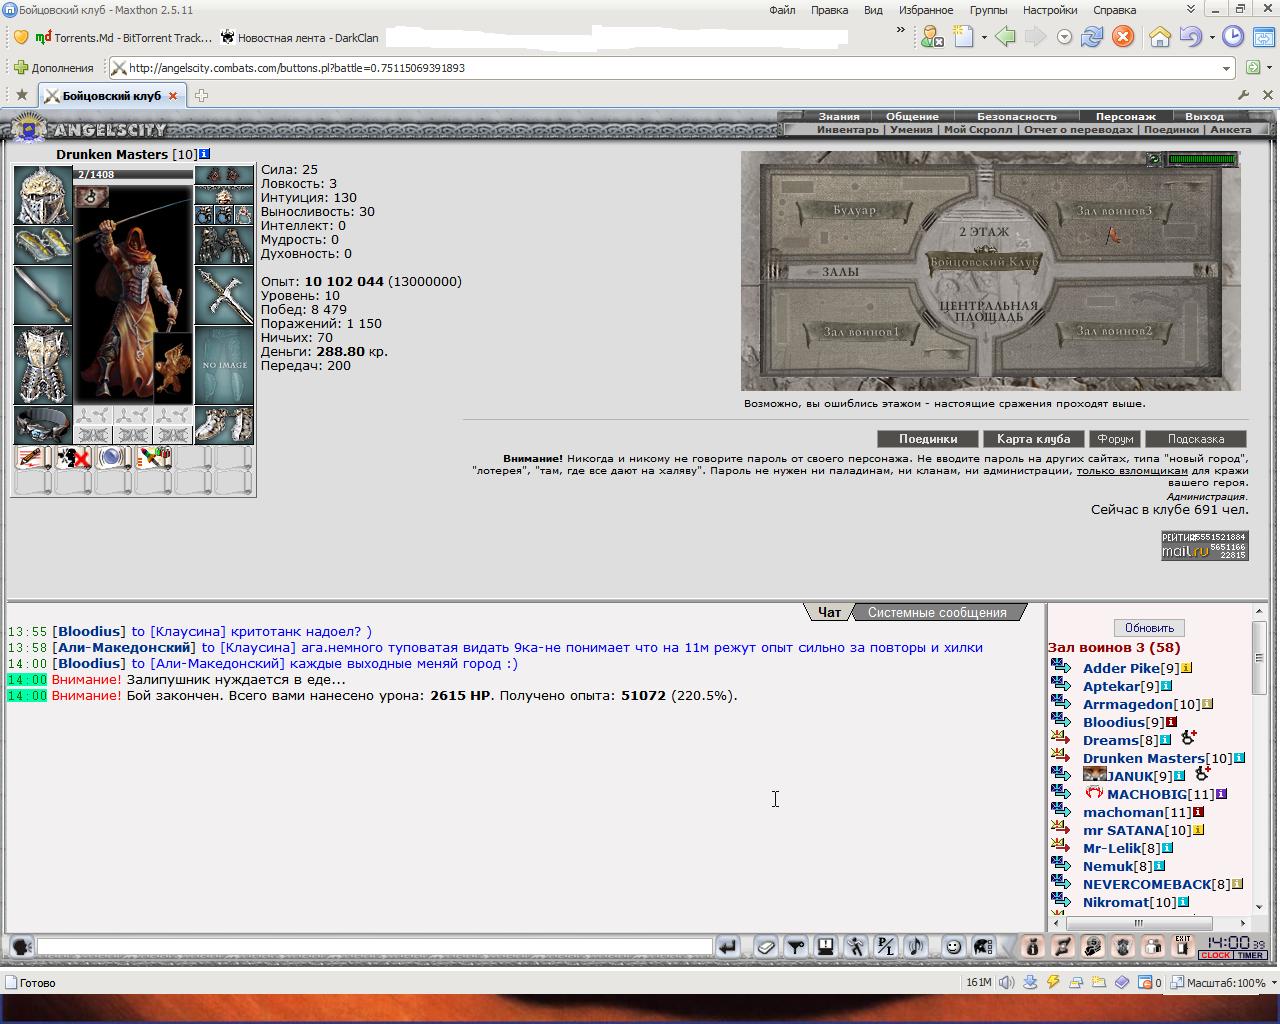Click the eraser clear chat icon
1280x1024 pixels.
tap(765, 946)
